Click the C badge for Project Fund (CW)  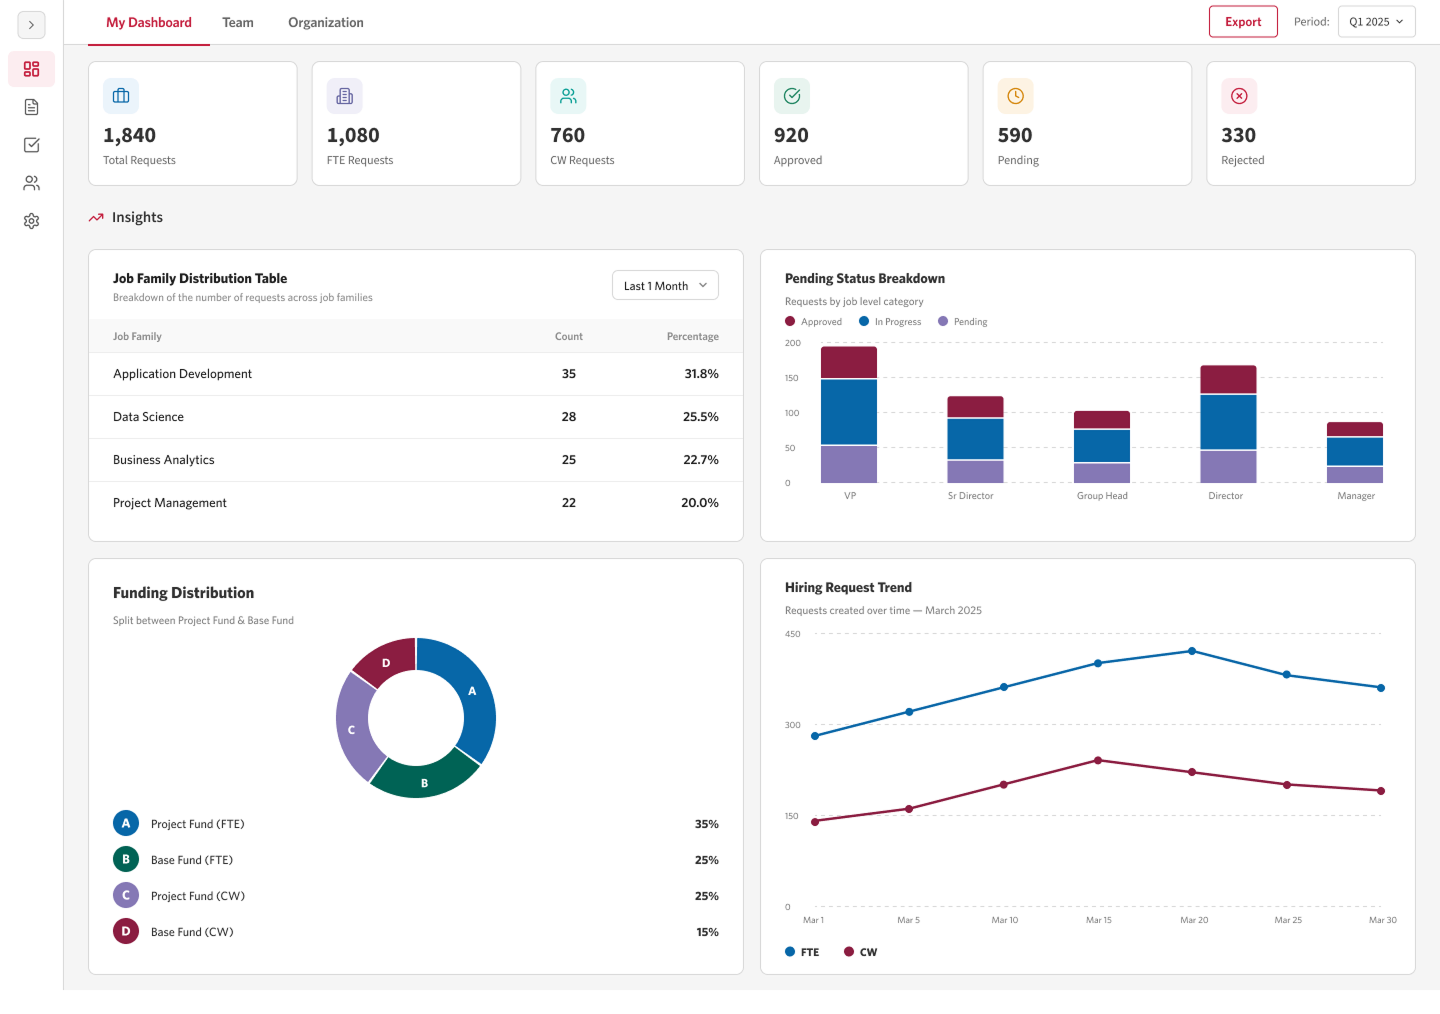(x=126, y=896)
